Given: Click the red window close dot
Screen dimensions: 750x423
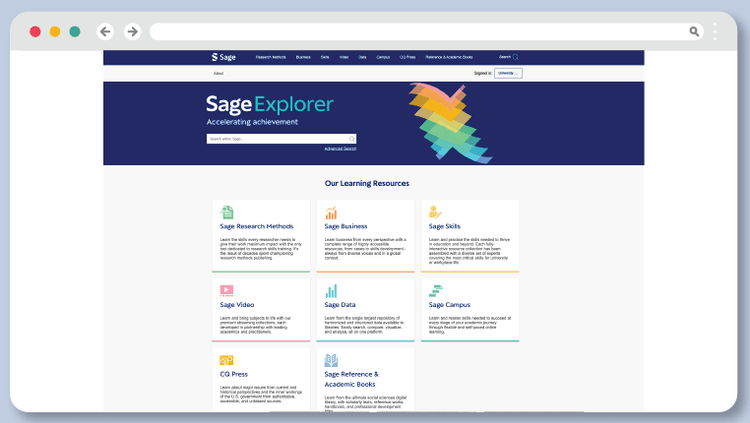Looking at the screenshot, I should [35, 32].
